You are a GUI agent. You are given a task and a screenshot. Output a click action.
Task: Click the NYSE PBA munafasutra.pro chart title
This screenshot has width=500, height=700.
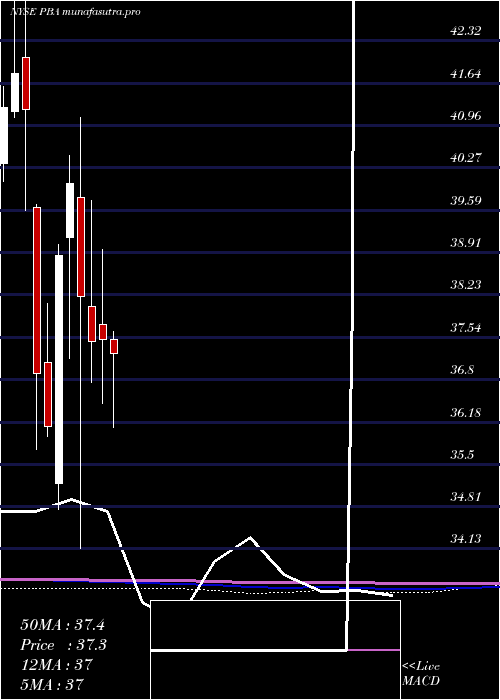pyautogui.click(x=75, y=12)
